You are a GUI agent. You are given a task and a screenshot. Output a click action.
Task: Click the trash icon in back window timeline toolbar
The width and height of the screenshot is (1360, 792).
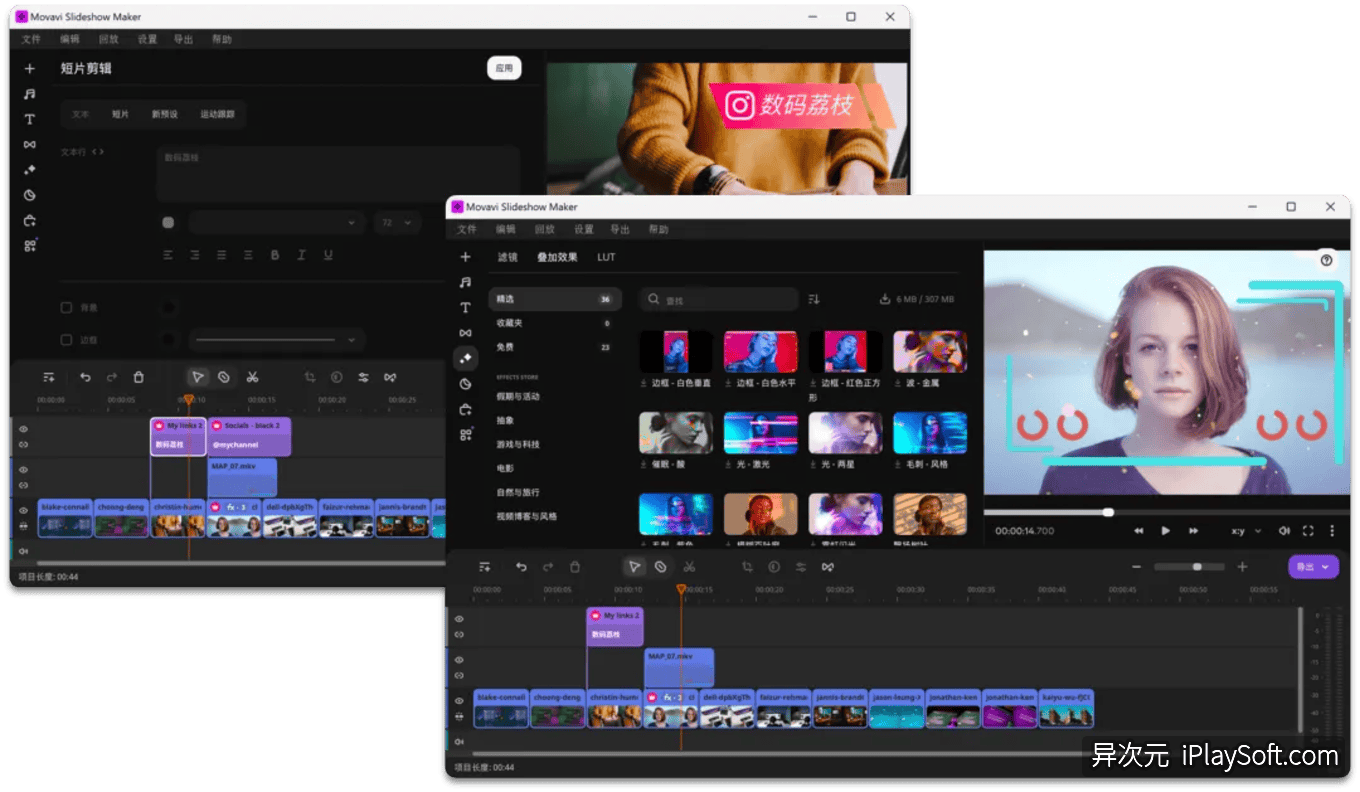pos(139,377)
